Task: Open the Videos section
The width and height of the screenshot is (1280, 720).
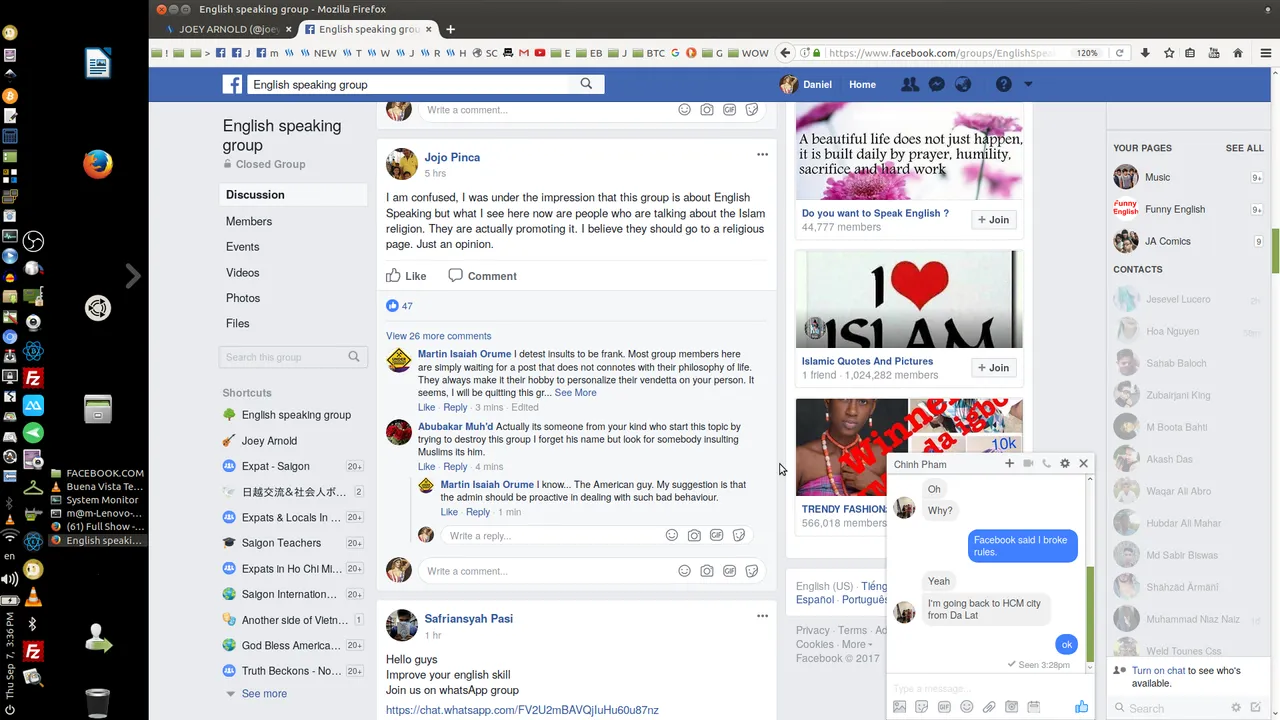Action: 243,273
